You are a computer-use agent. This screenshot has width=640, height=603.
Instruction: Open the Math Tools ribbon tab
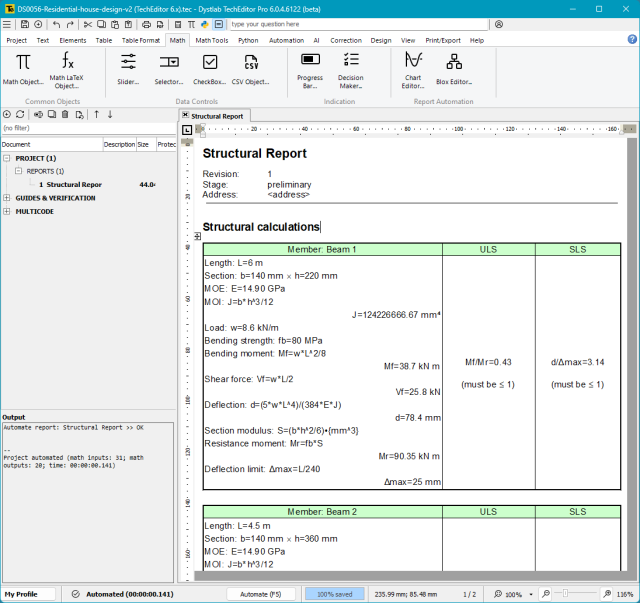(x=211, y=40)
